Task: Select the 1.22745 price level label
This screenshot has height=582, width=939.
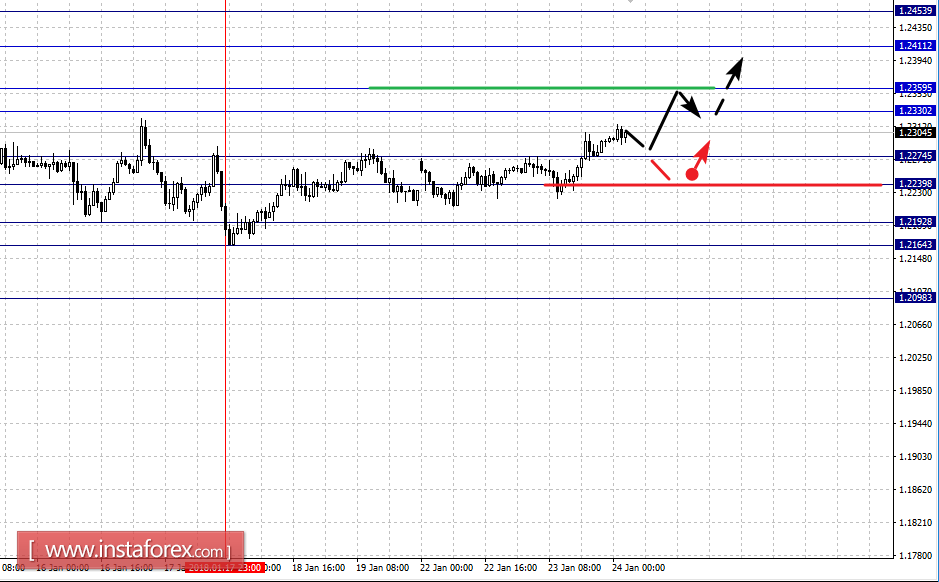Action: coord(915,156)
